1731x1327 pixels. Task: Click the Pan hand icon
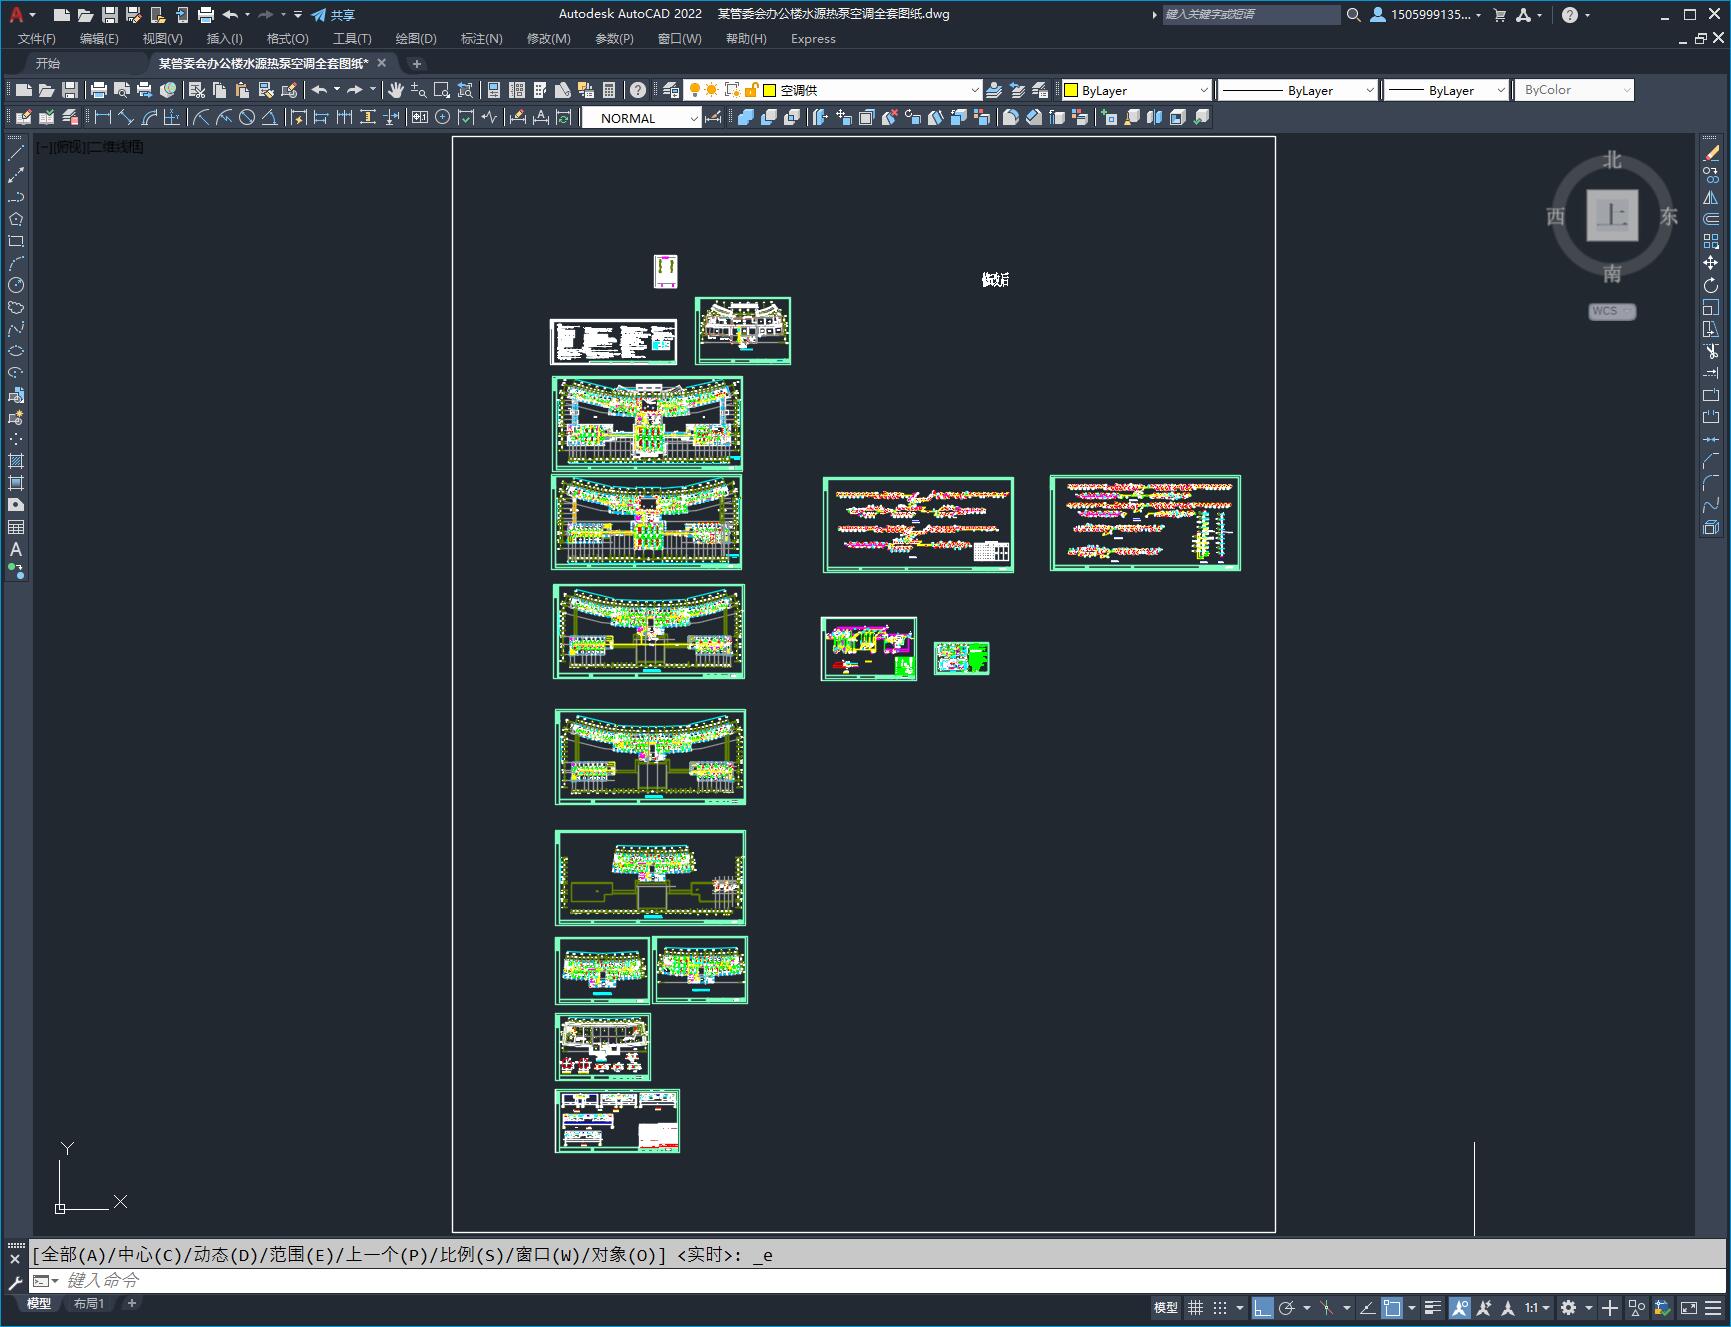[396, 90]
